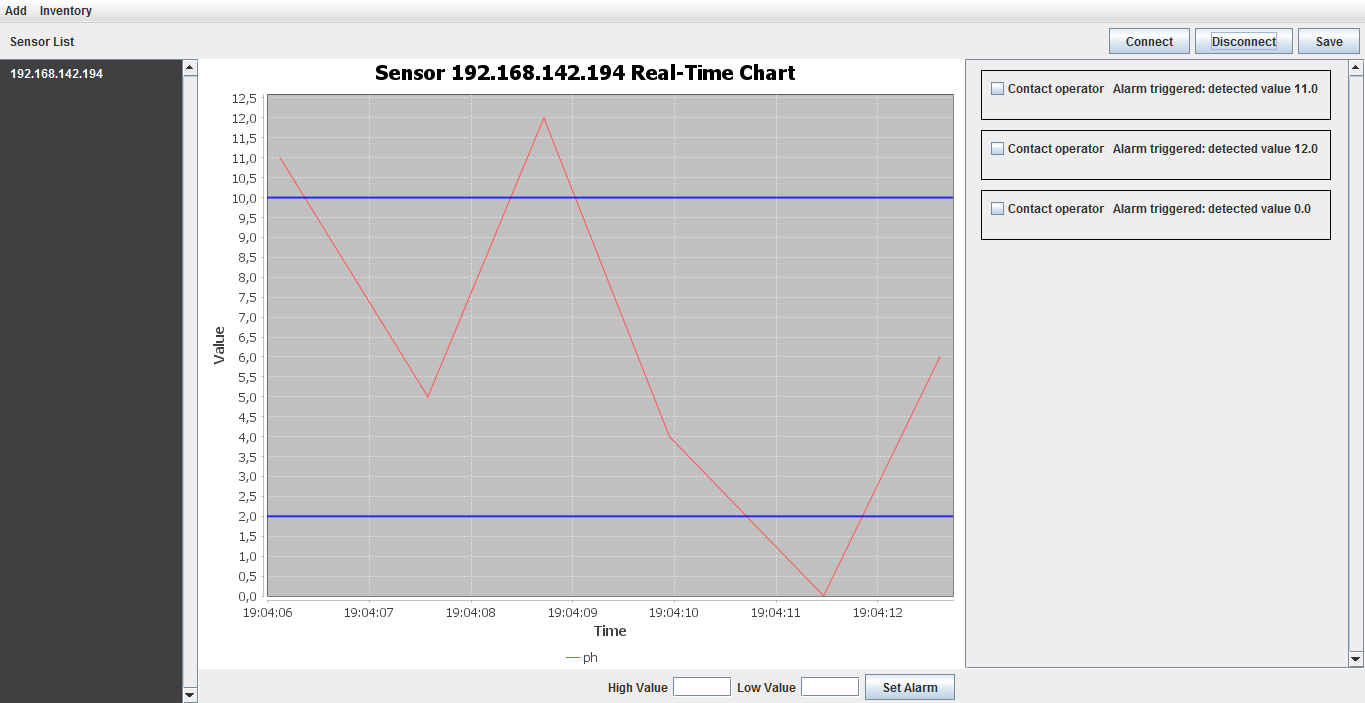Screen dimensions: 1365x703
Task: Click the alarm entry for detected value 12.0
Action: click(1155, 155)
